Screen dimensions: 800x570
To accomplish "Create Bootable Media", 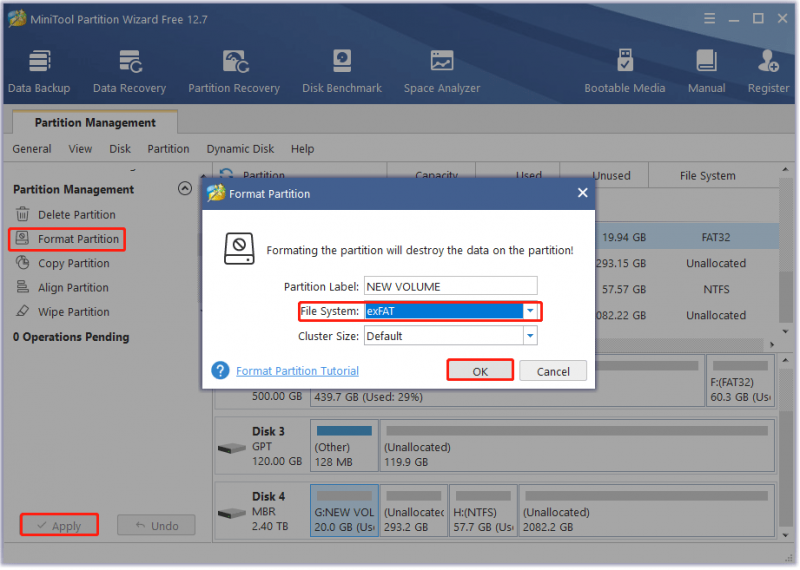I will [x=624, y=71].
